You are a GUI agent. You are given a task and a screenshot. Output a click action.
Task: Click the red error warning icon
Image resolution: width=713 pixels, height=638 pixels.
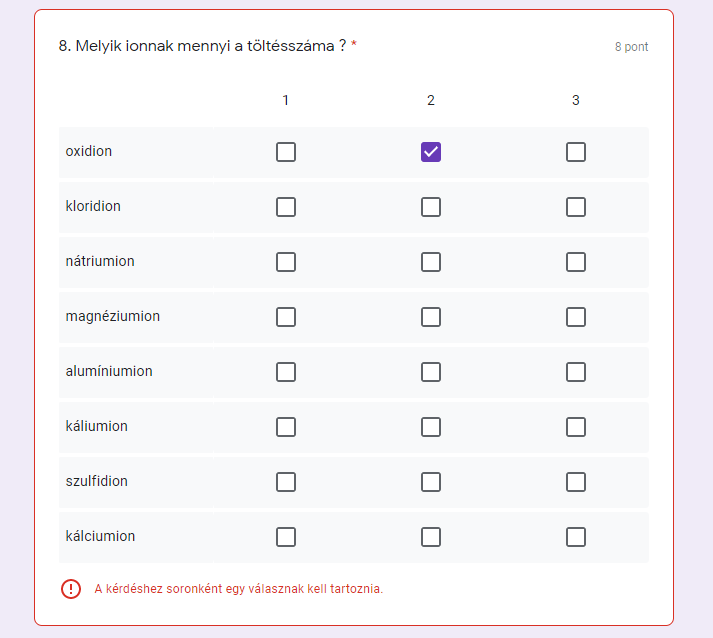tap(71, 589)
